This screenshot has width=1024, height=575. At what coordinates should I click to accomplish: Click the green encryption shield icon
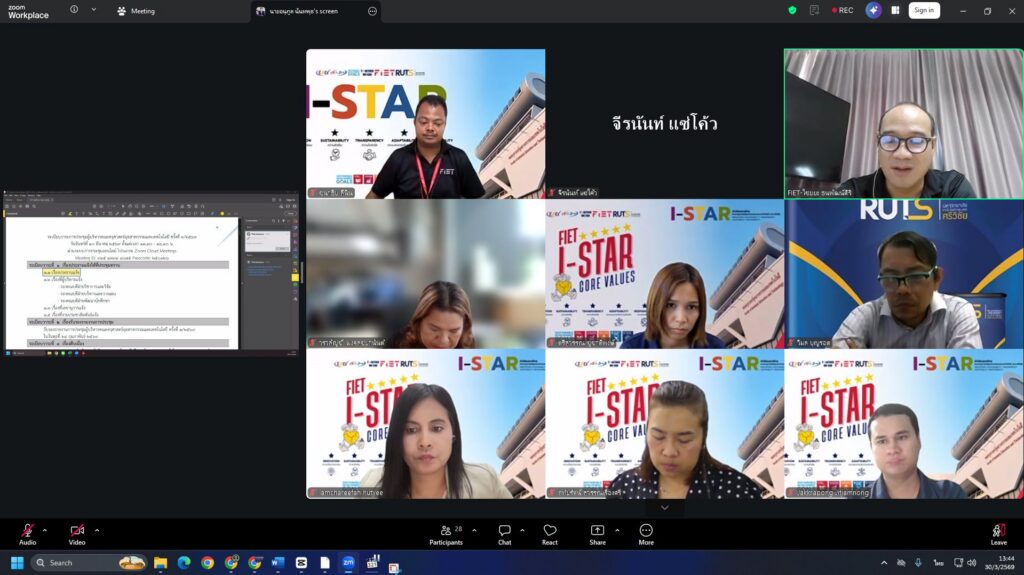pyautogui.click(x=793, y=10)
